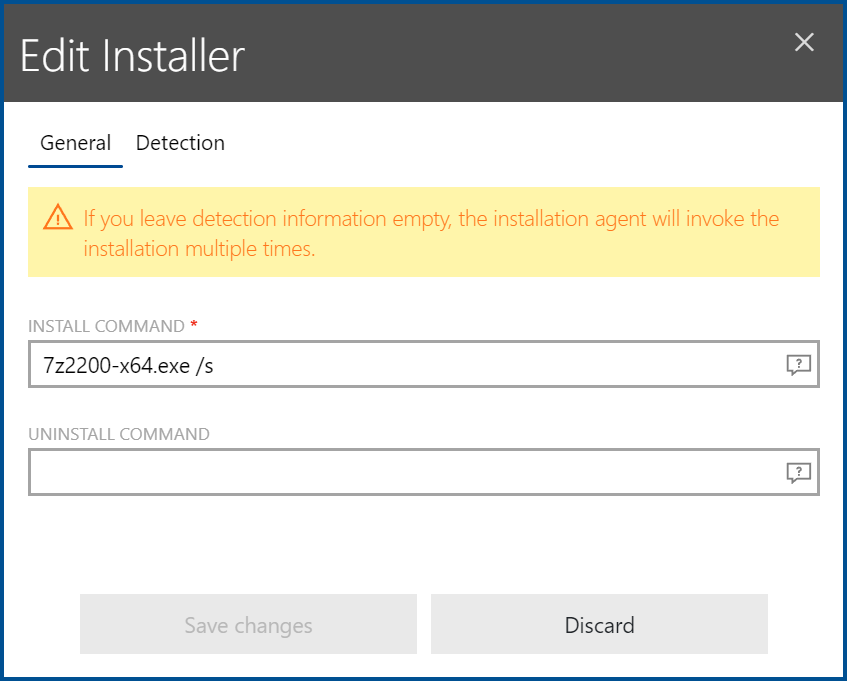The image size is (847, 681).
Task: Click the UNINSTALL COMMAND label
Action: point(119,434)
